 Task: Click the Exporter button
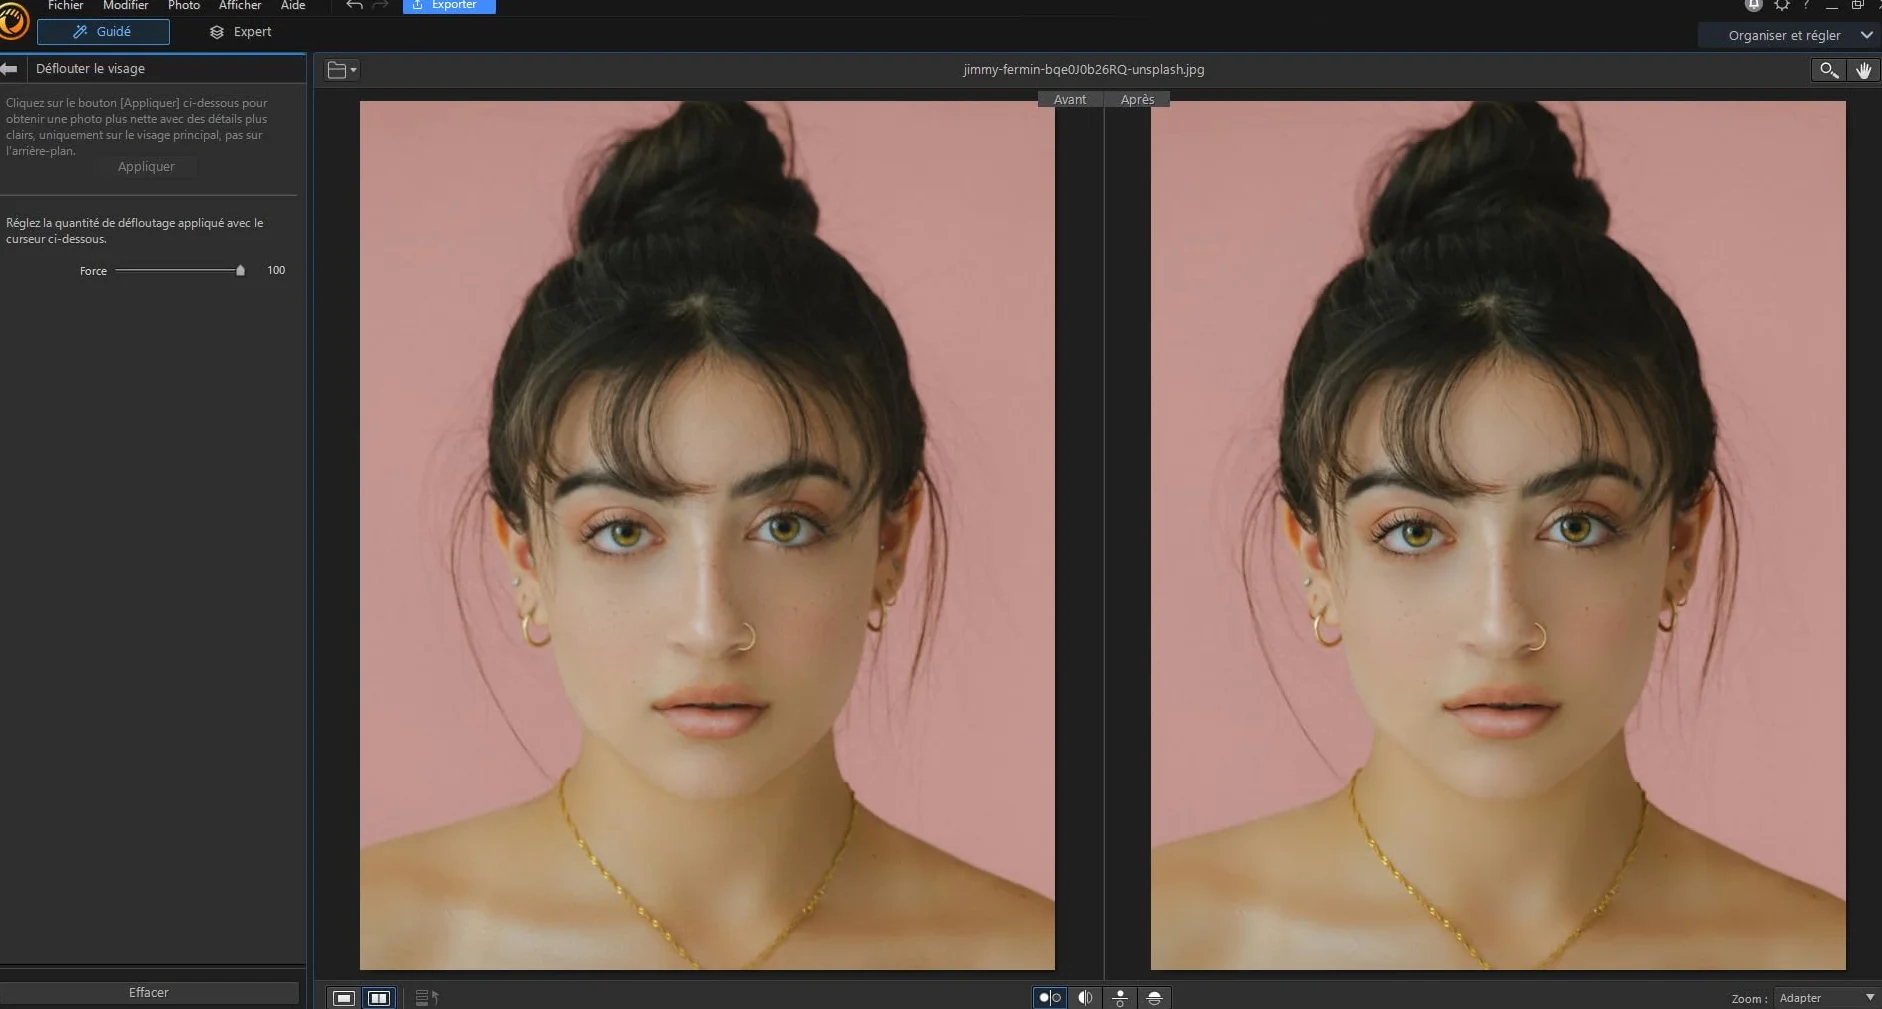[449, 6]
